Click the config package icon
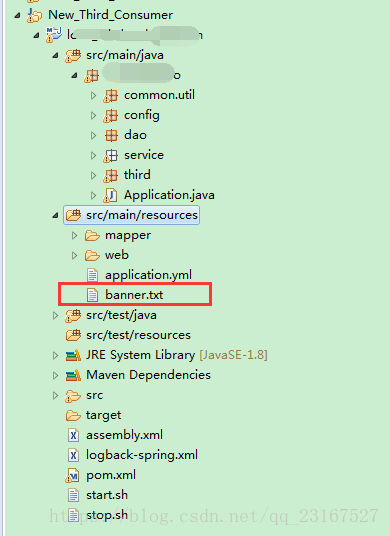The height and width of the screenshot is (536, 390). 110,116
